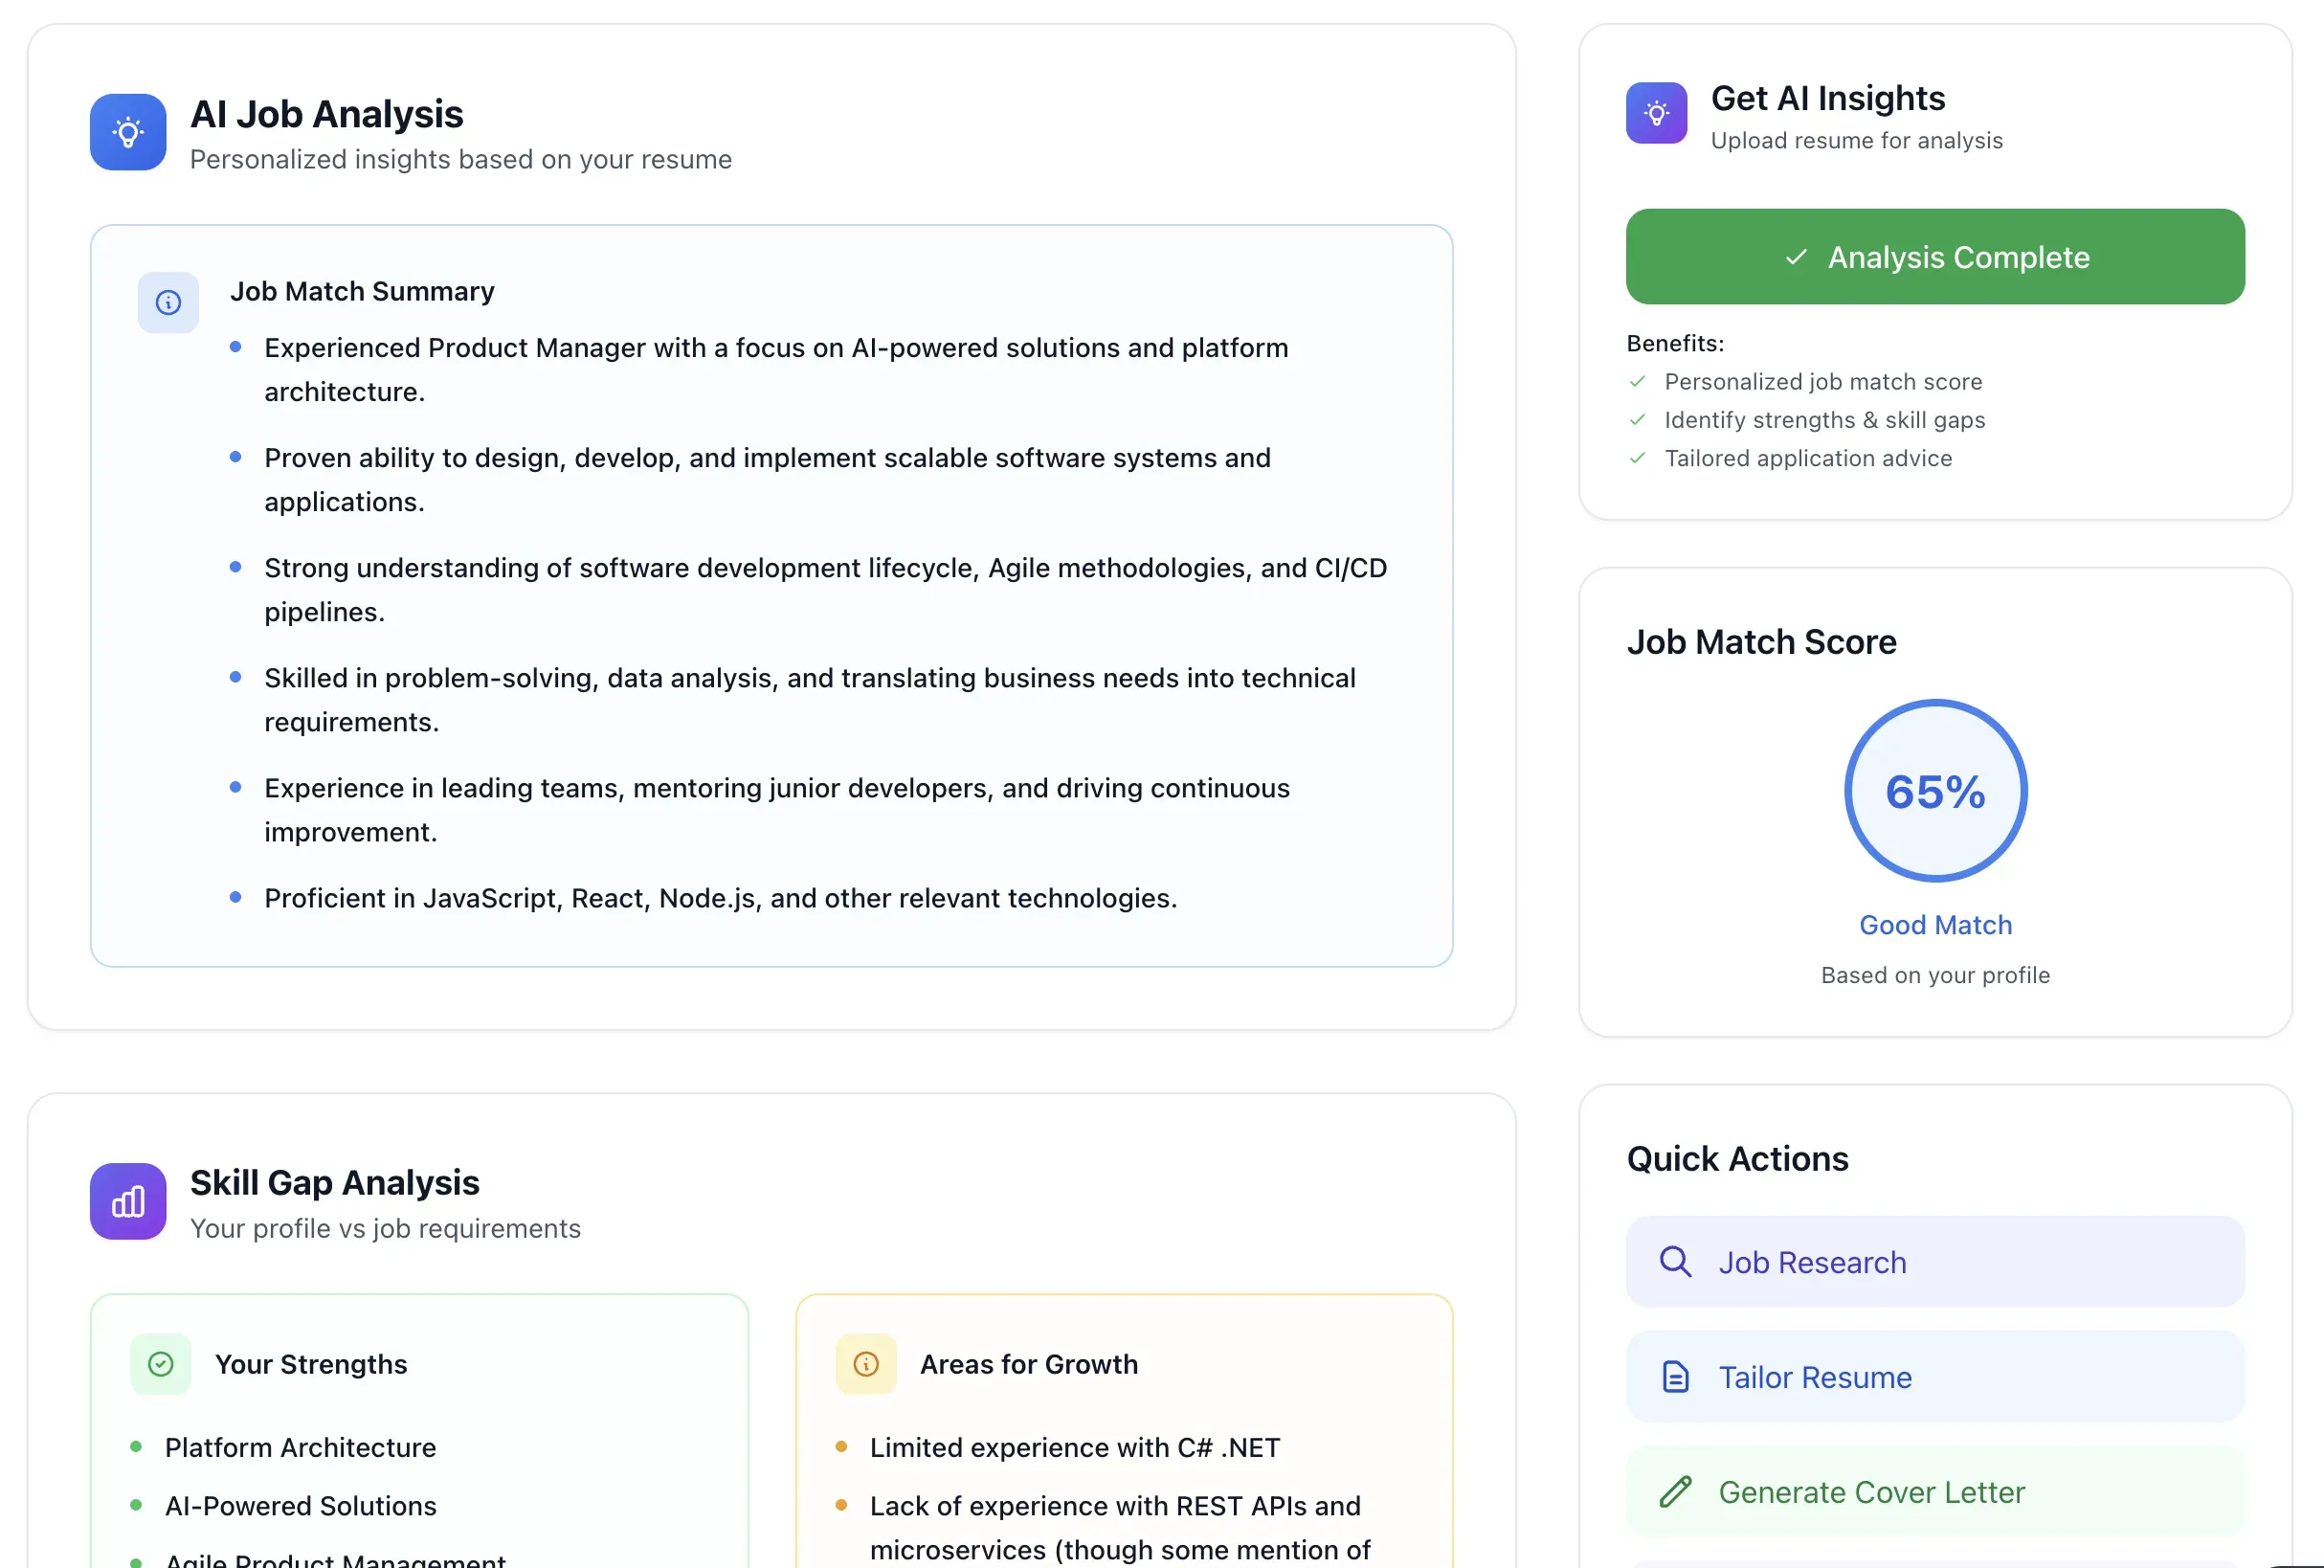Click the Quick Actions heading
This screenshot has width=2324, height=1568.
(1737, 1159)
